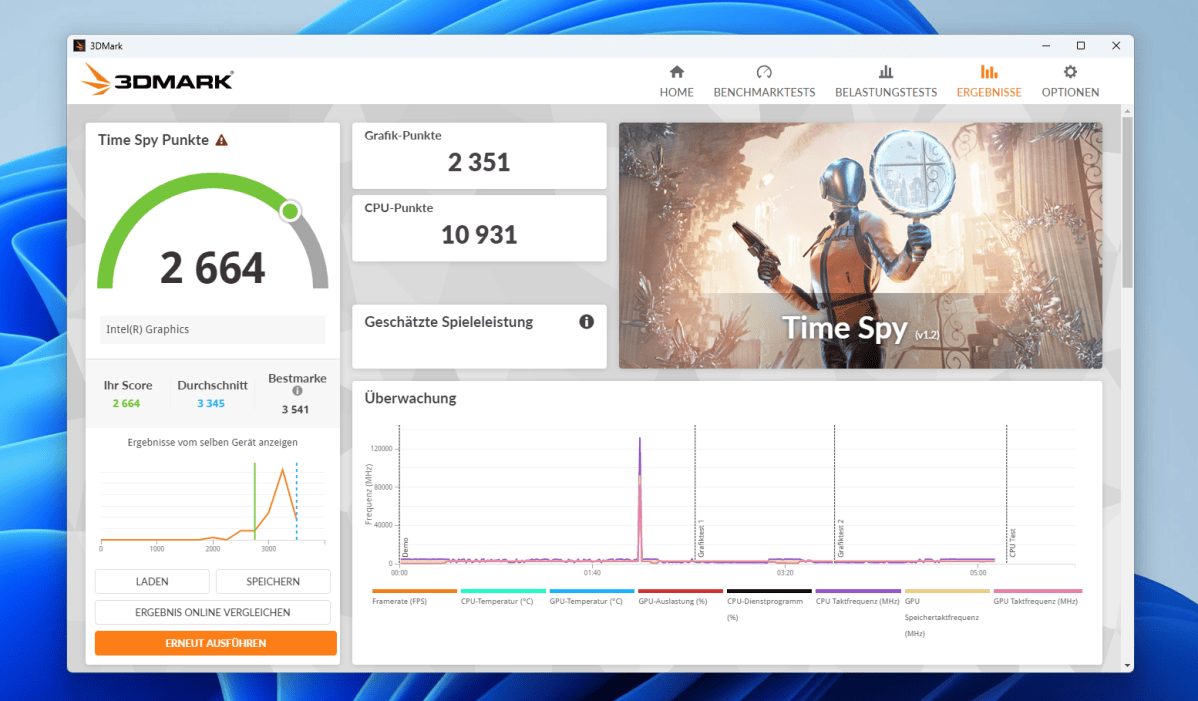
Task: Click the Ihr Score value 2 664
Action: [x=126, y=403]
